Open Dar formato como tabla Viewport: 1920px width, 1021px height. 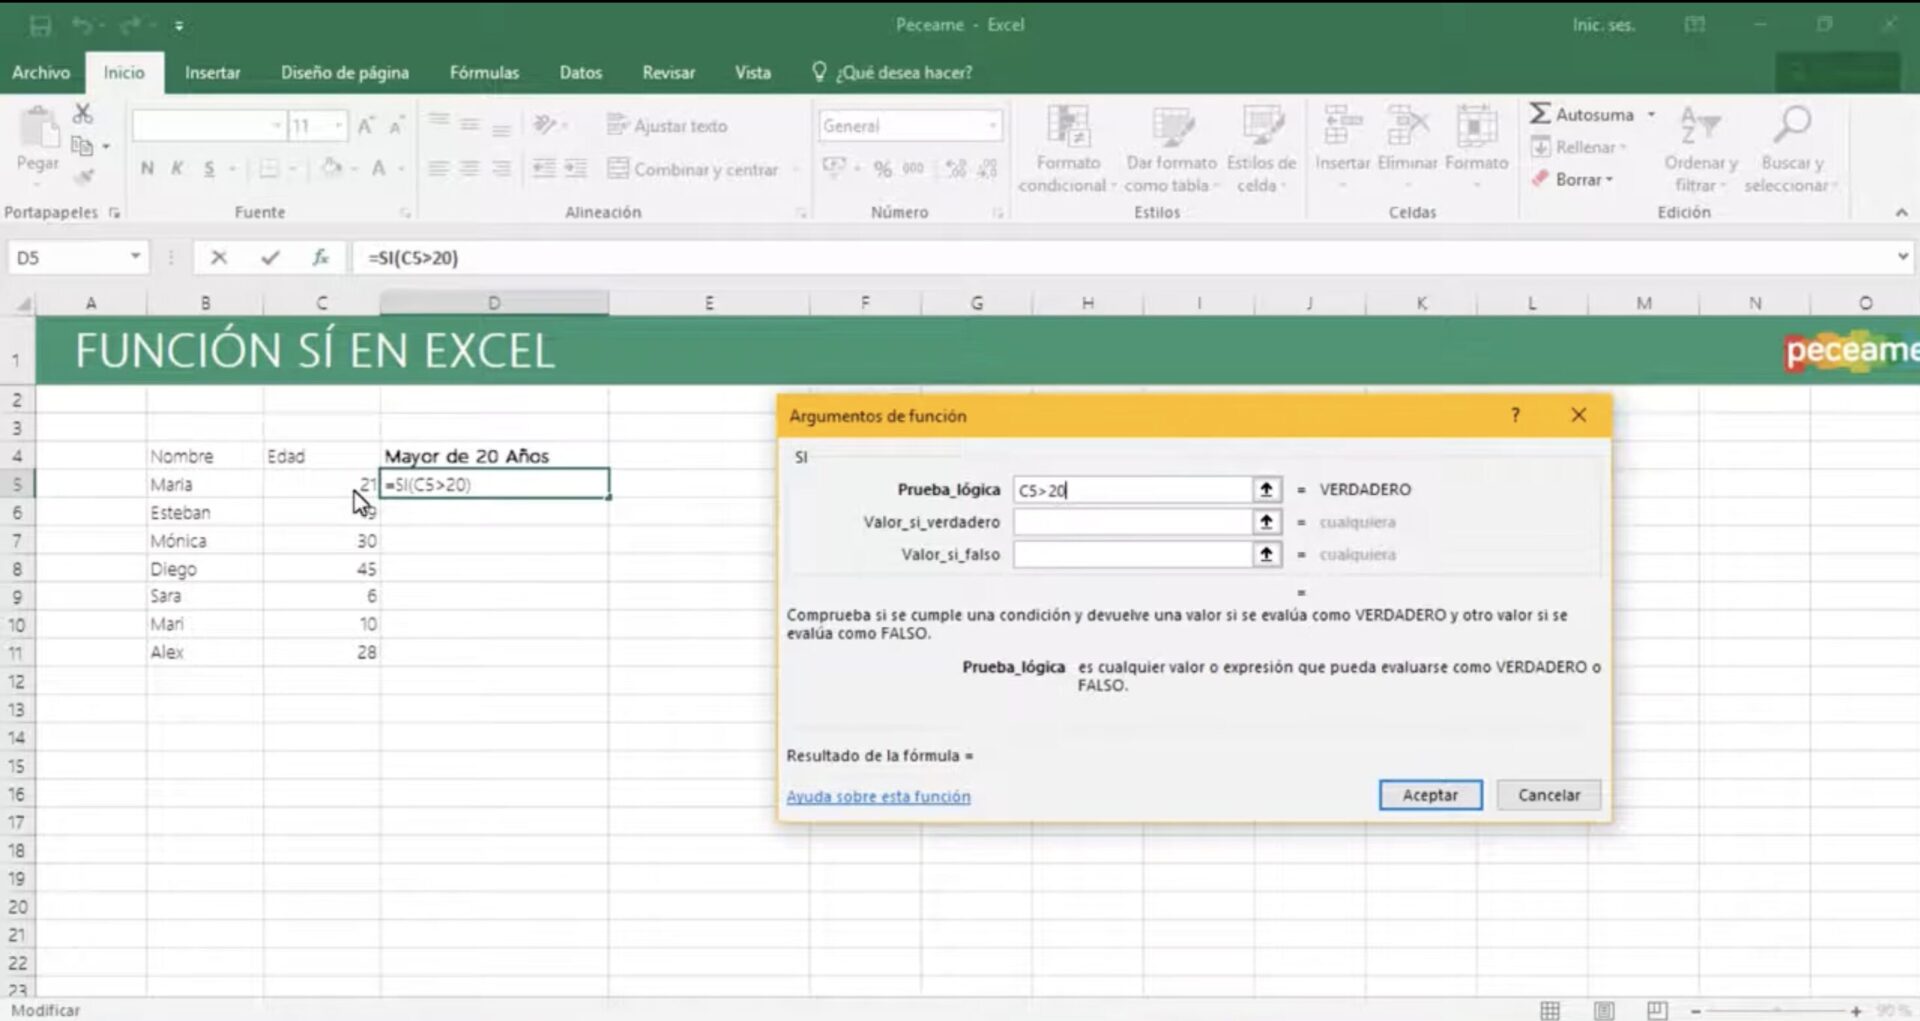point(1171,149)
